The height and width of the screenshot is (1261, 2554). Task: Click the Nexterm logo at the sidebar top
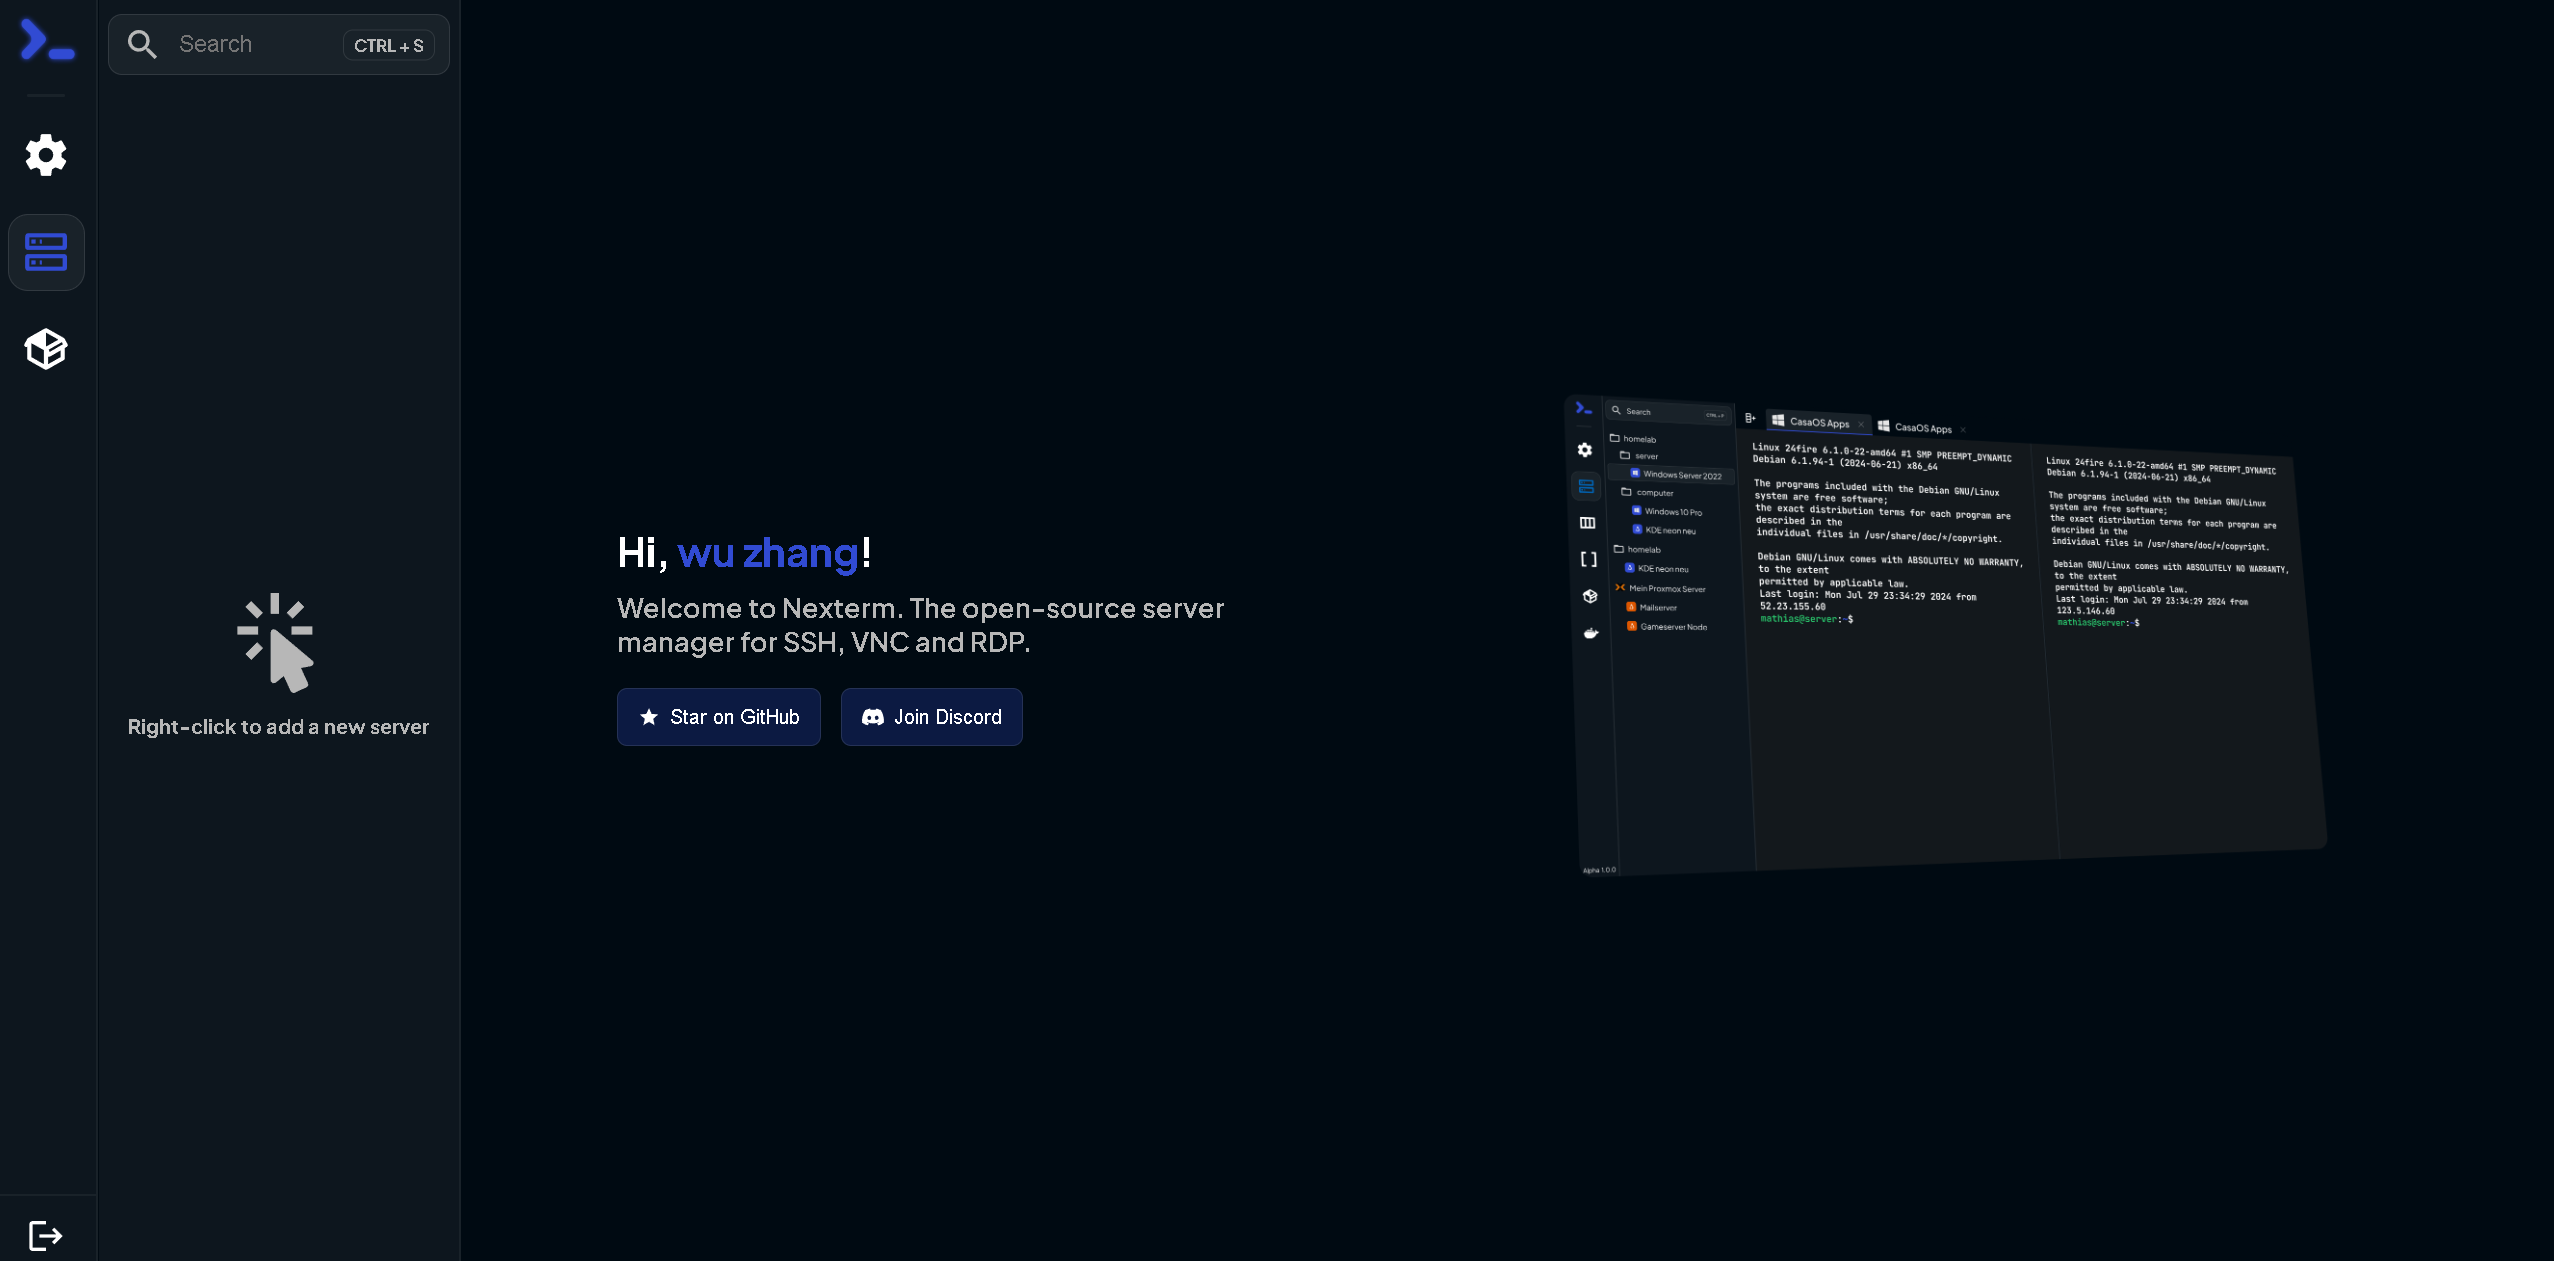[46, 40]
